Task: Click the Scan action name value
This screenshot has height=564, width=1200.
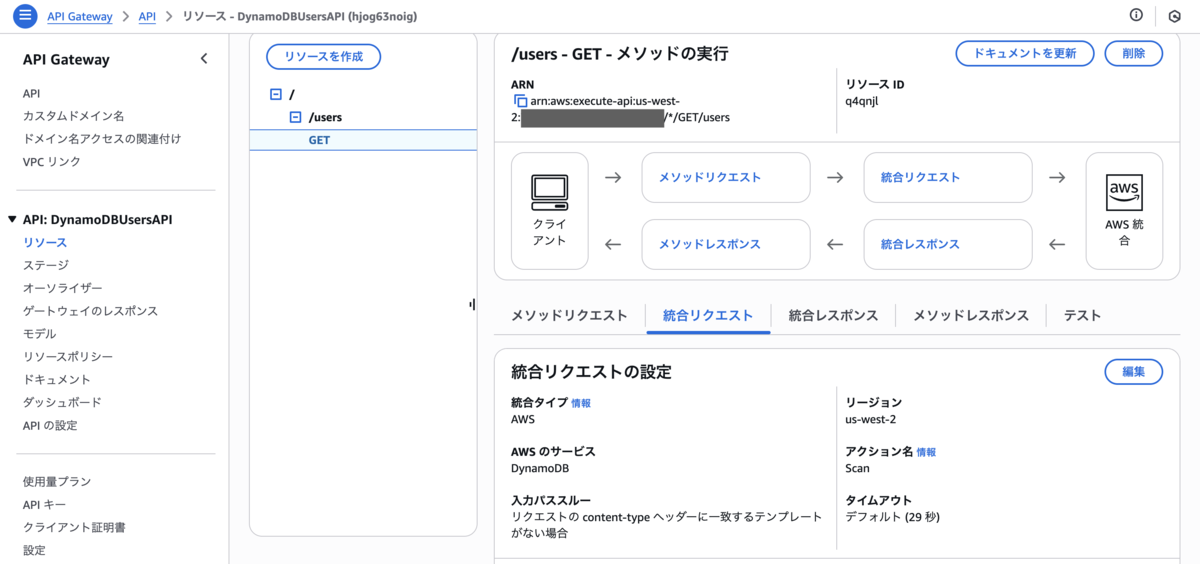Action: coord(858,468)
